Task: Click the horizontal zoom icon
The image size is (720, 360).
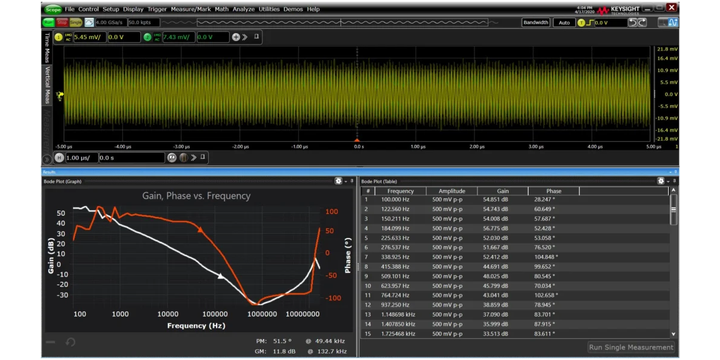Action: click(172, 158)
